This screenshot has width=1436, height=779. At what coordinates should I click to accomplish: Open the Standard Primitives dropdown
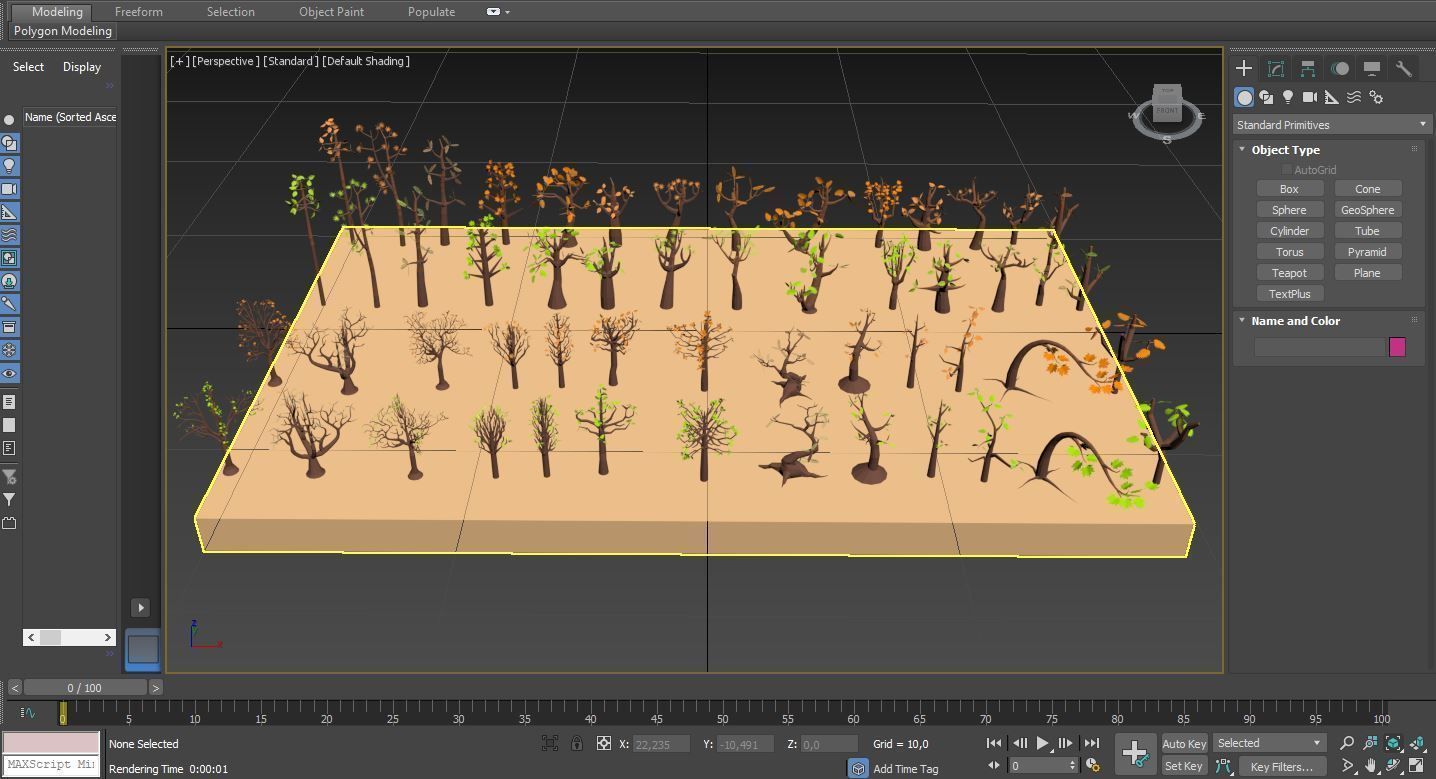[1330, 125]
